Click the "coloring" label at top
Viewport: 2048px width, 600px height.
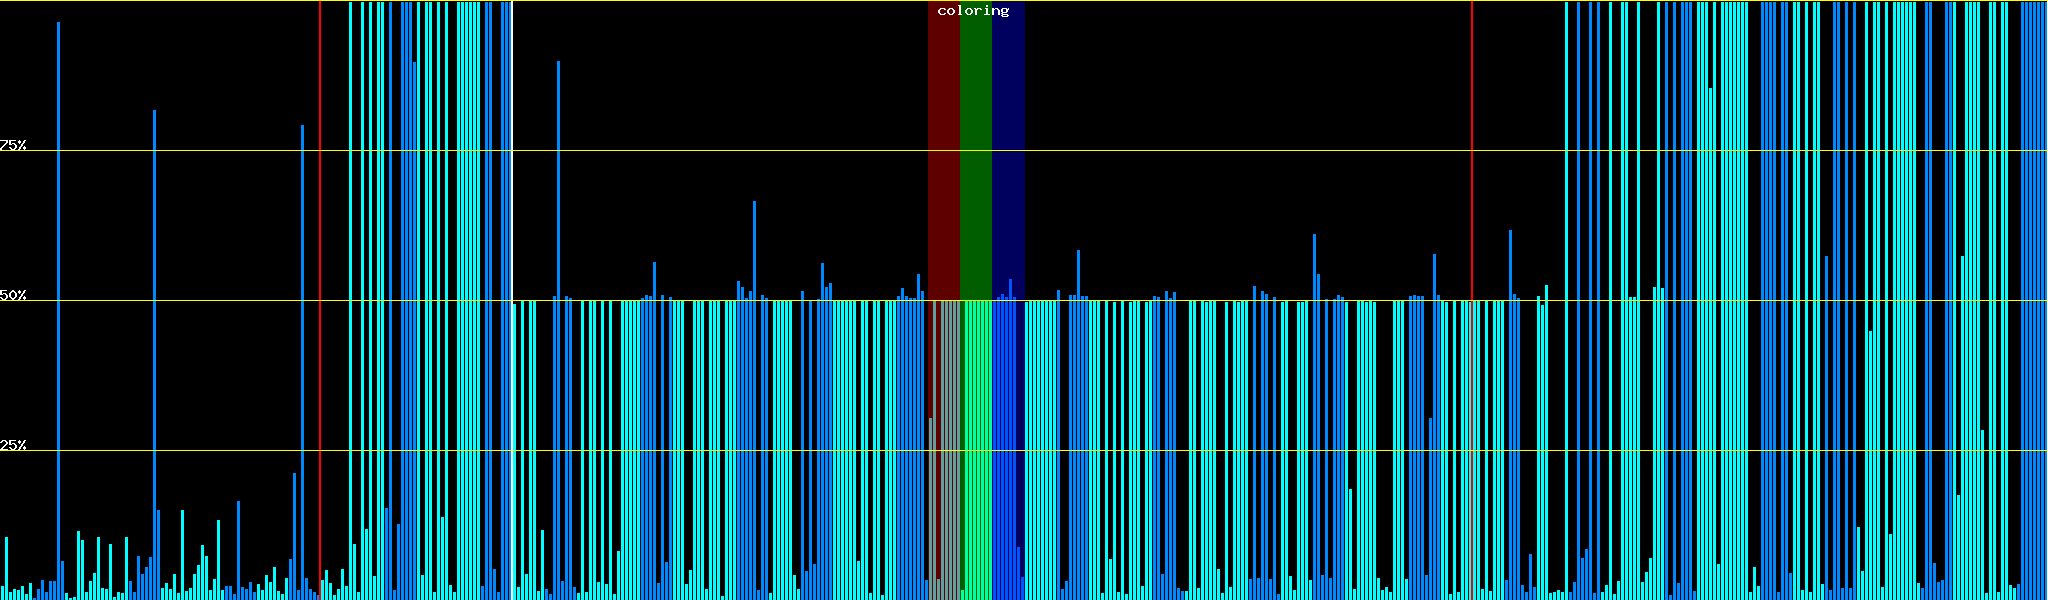click(973, 11)
